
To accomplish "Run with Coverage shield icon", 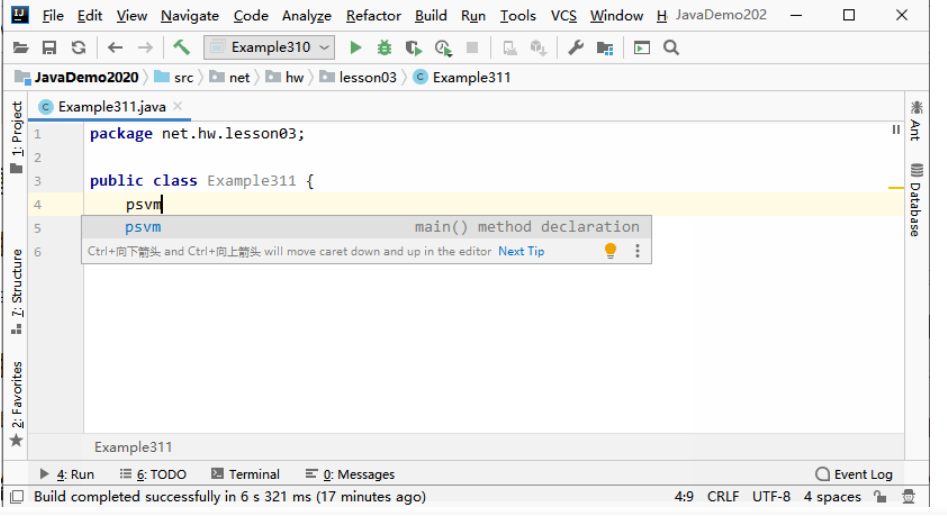I will 414,48.
